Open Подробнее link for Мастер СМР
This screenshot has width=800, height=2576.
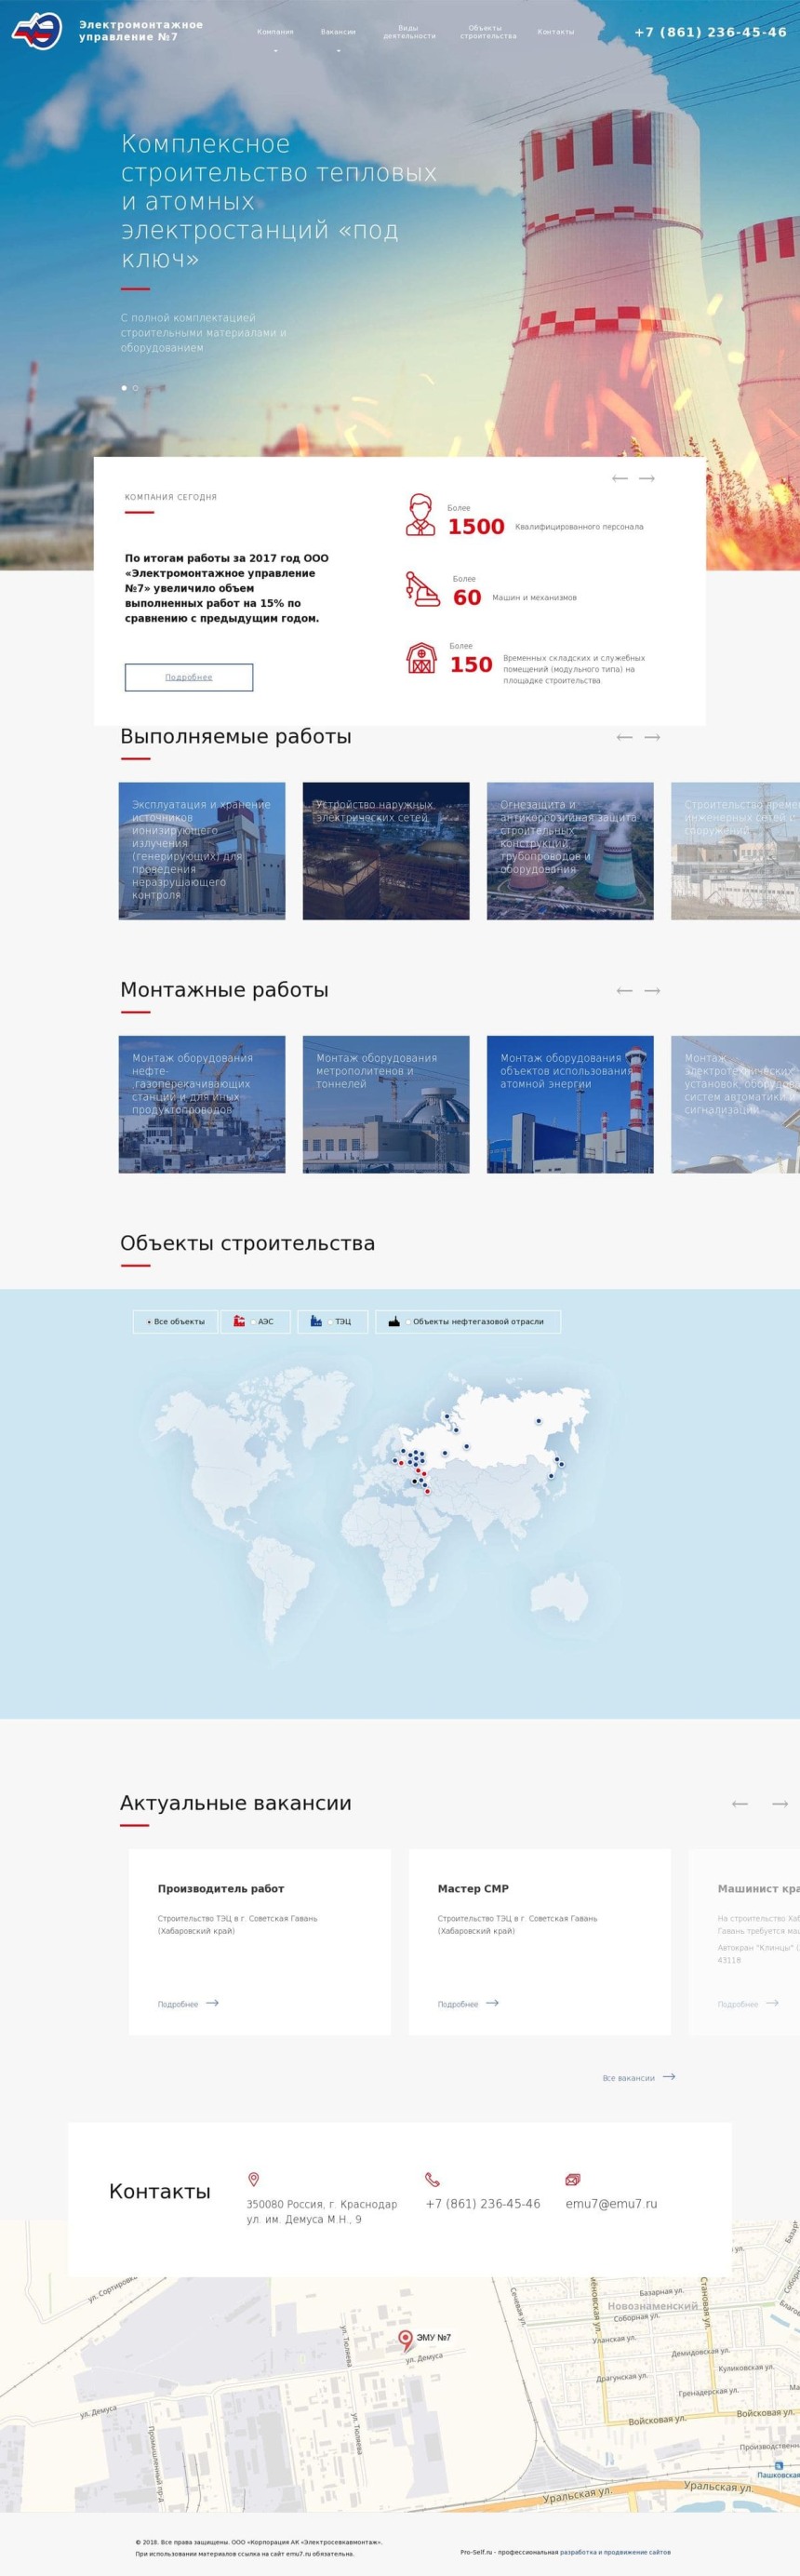(458, 2003)
